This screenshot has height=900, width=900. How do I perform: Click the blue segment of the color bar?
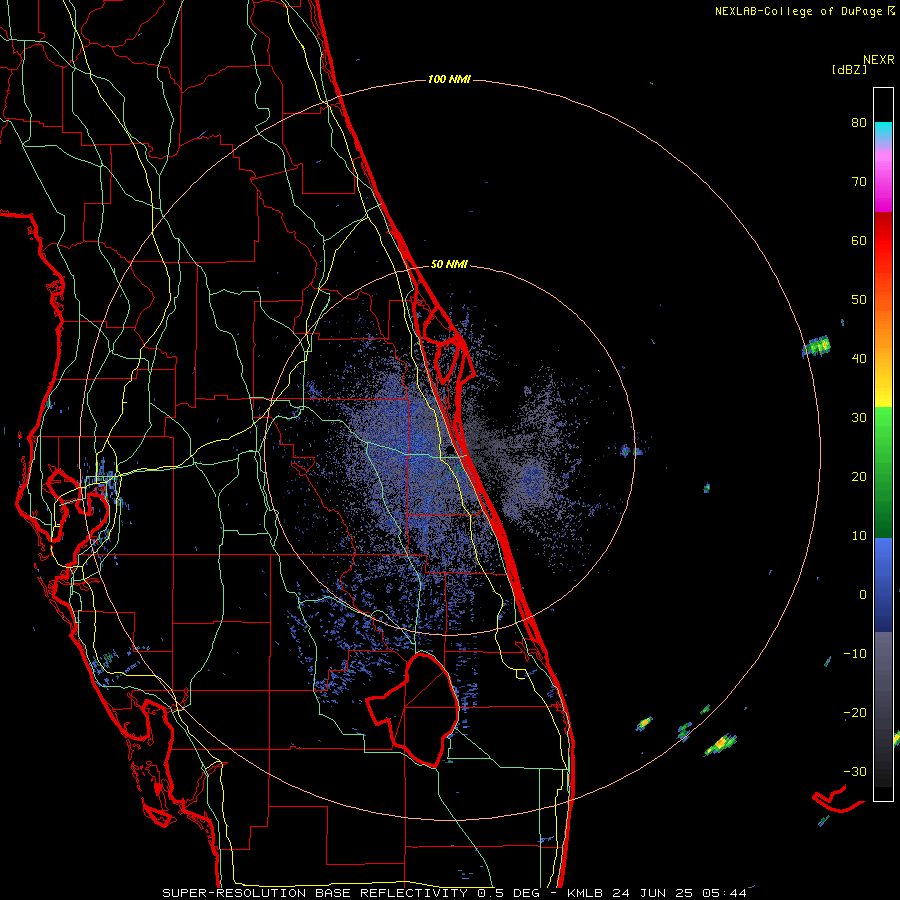(x=883, y=584)
